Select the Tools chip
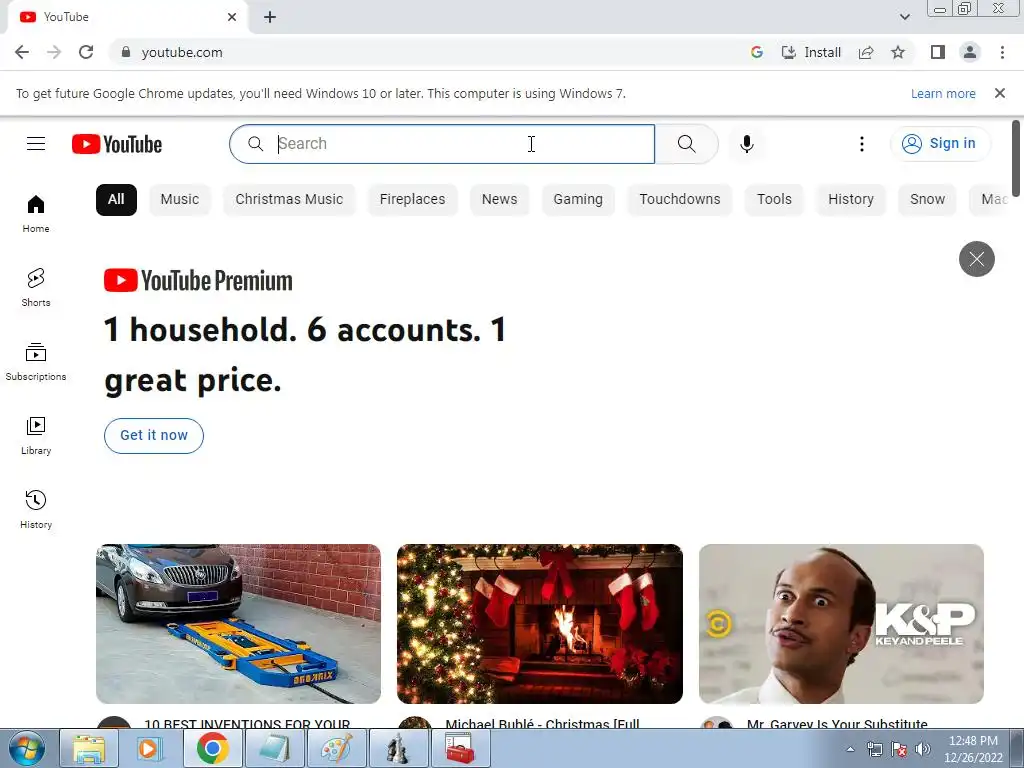Screen dimensions: 1024x768 (x=774, y=199)
